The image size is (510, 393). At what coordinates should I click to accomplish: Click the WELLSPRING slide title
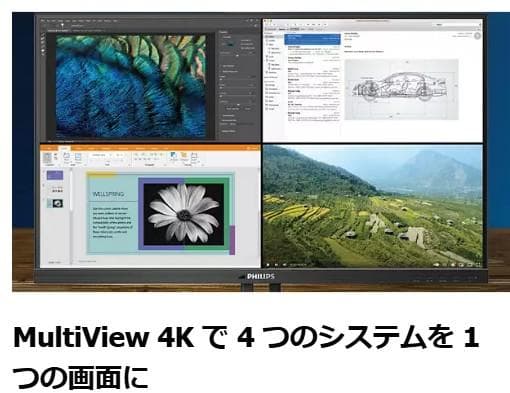point(108,194)
